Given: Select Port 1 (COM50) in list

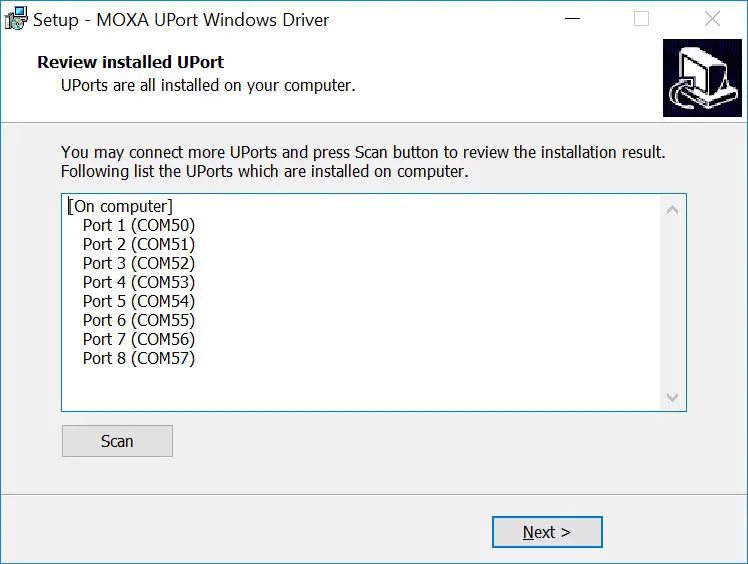Looking at the screenshot, I should click(138, 225).
